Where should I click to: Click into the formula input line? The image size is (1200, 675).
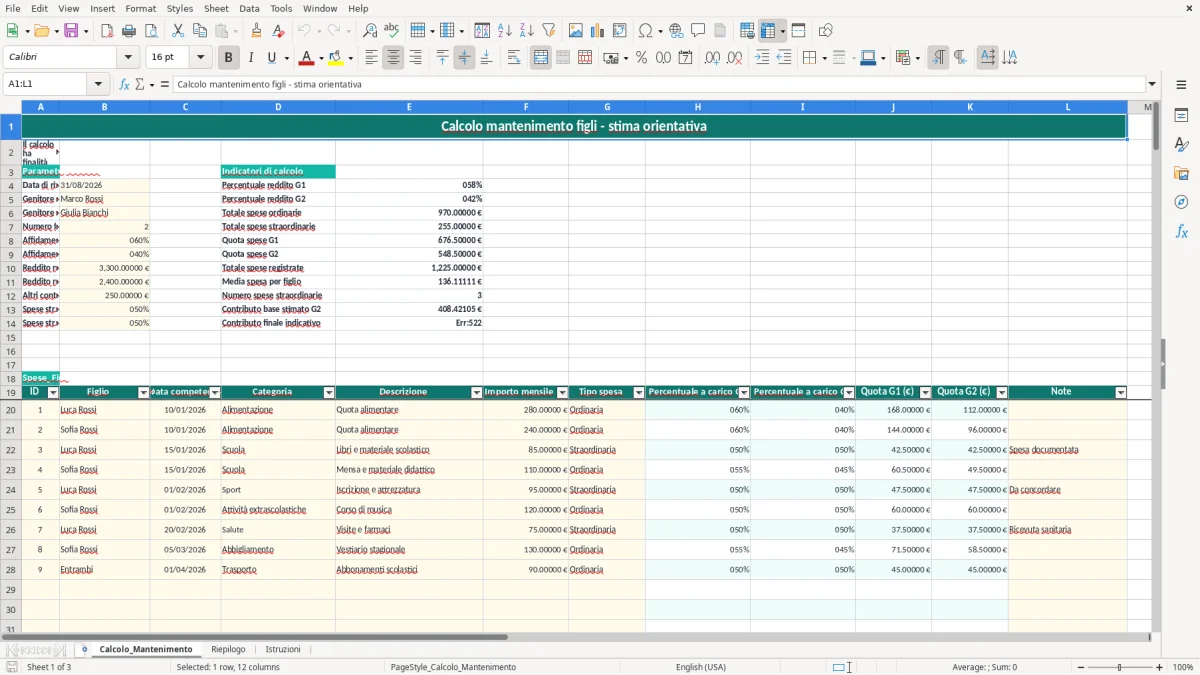pos(659,84)
